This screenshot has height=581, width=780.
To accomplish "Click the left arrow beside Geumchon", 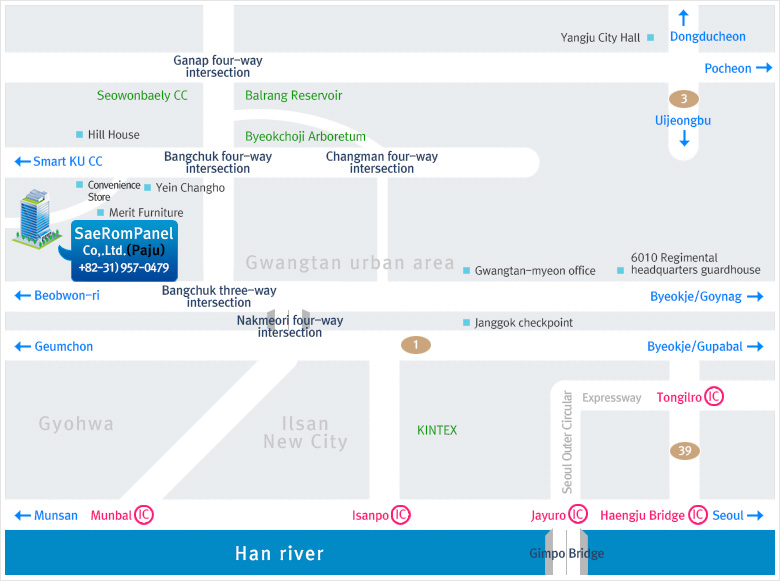I will pyautogui.click(x=23, y=347).
